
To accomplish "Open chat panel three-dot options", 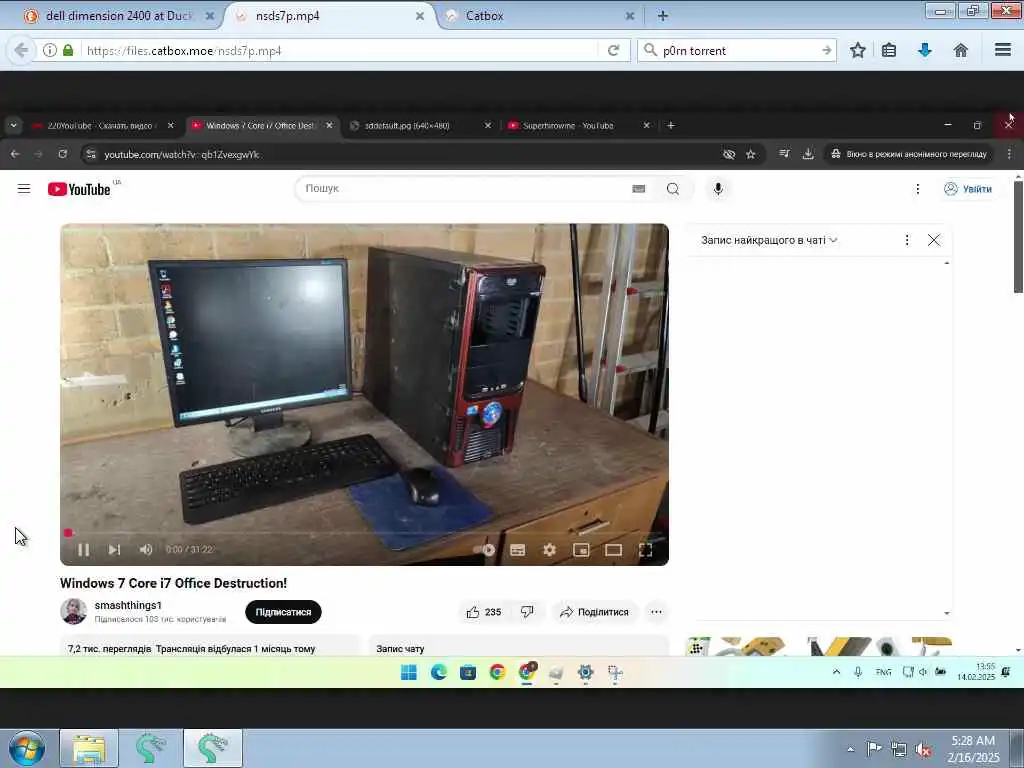I will pos(906,240).
